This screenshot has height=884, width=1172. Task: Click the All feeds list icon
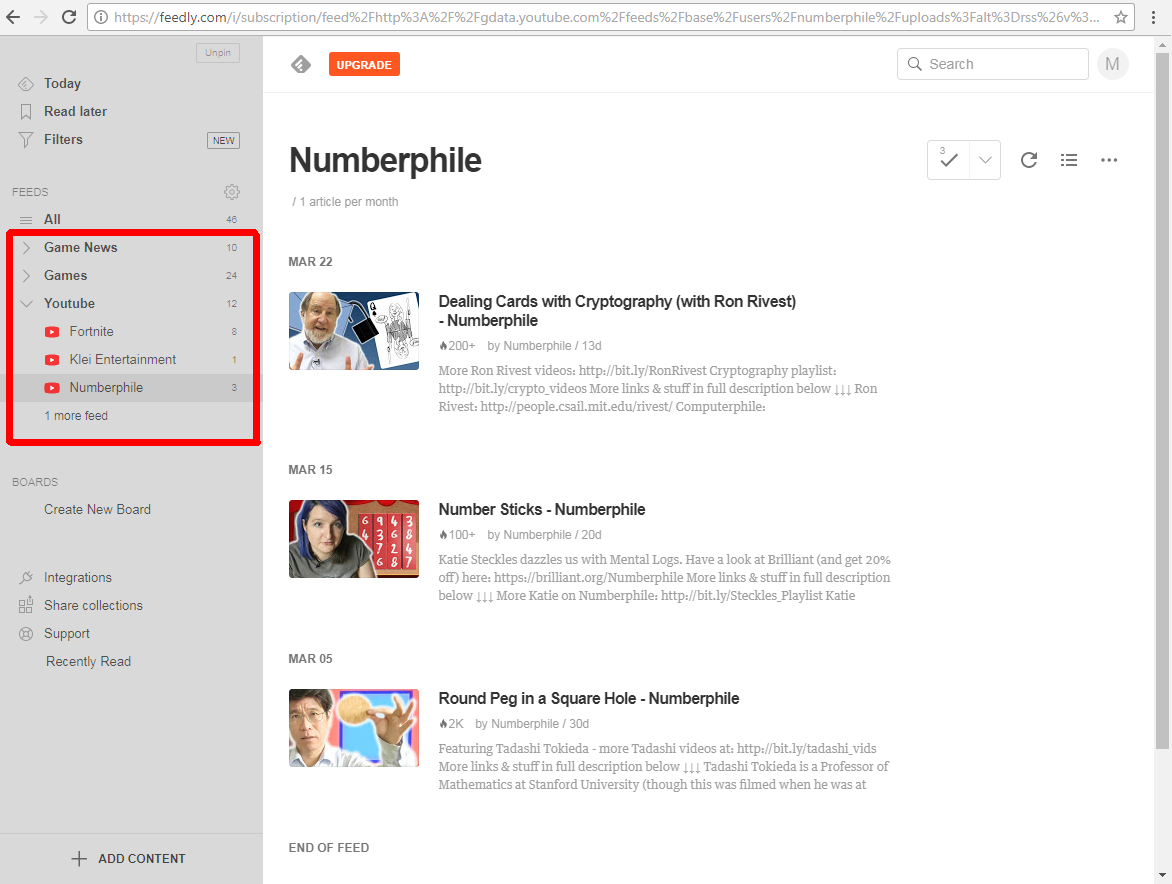[26, 220]
